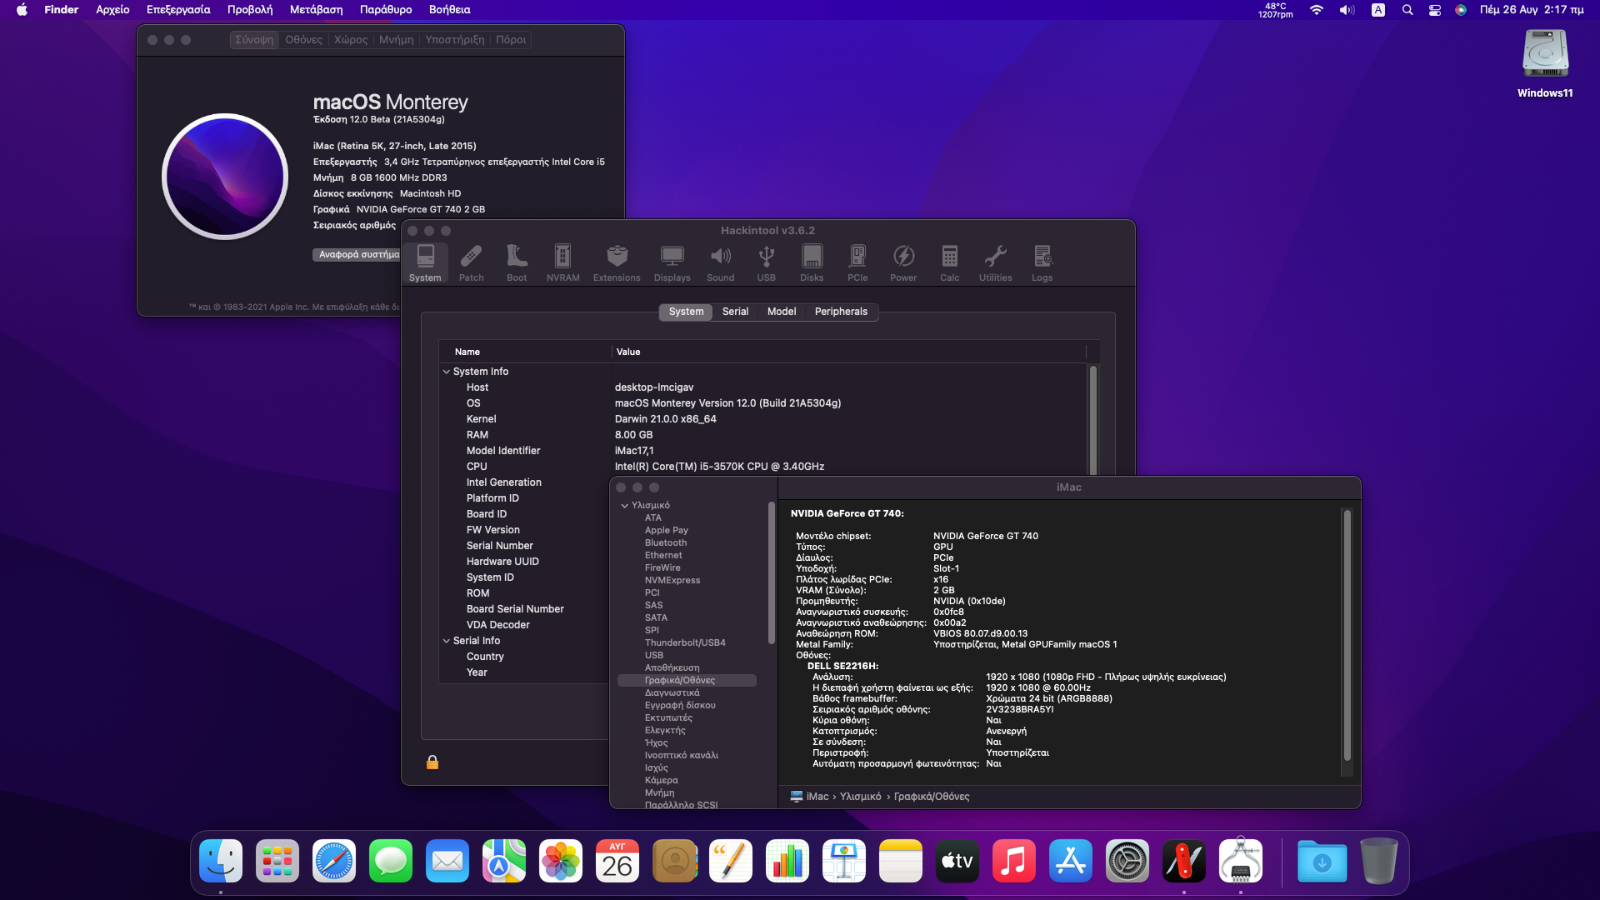The width and height of the screenshot is (1600, 900).
Task: Select Thunderbolt/USB4 in System Information sidebar
Action: [685, 643]
